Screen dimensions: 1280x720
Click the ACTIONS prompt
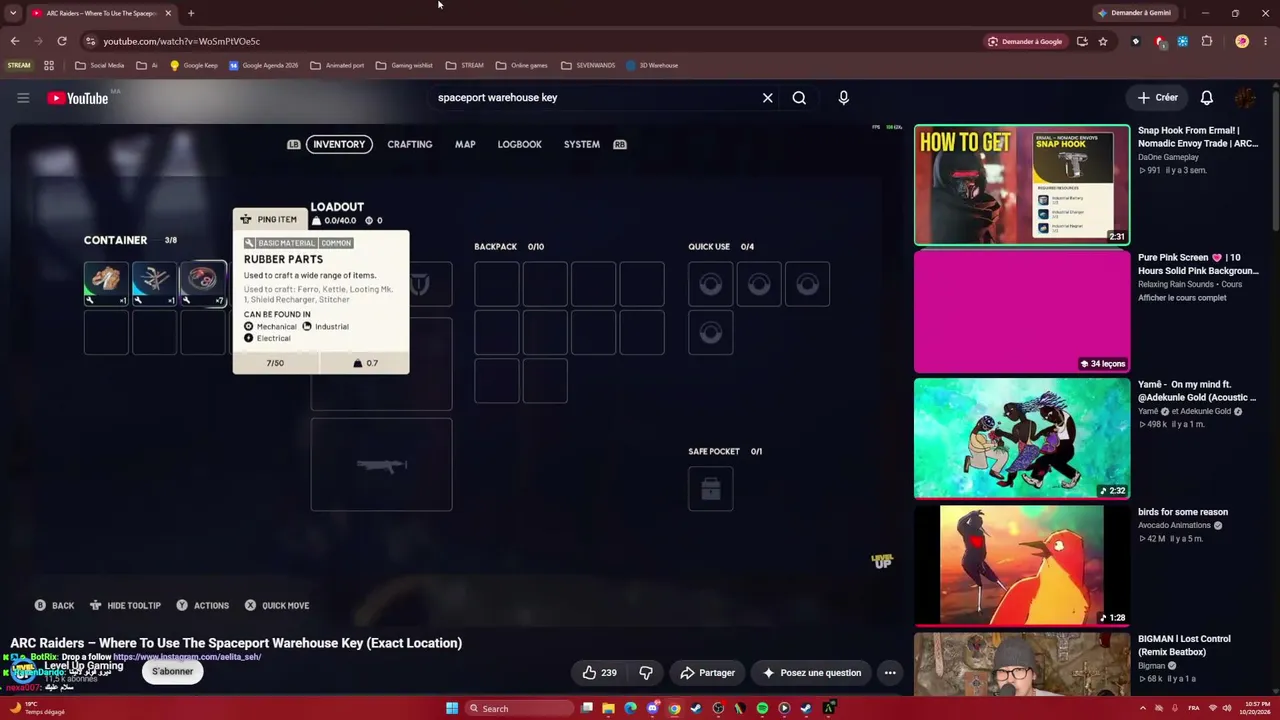click(x=202, y=605)
